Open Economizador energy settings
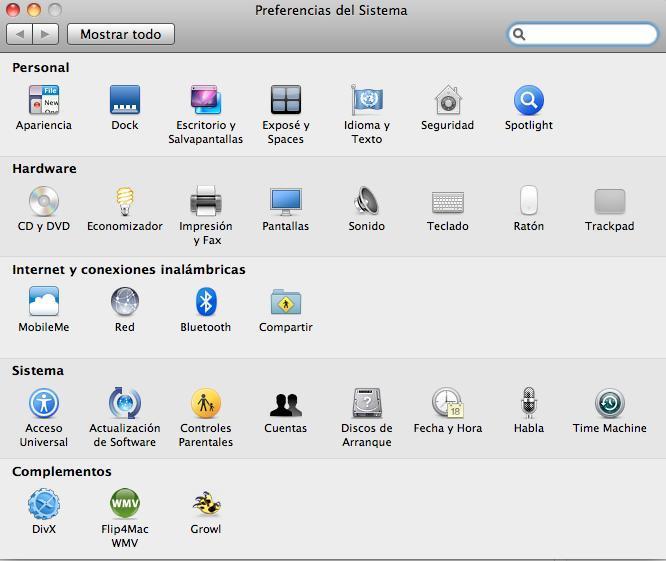 pos(125,202)
